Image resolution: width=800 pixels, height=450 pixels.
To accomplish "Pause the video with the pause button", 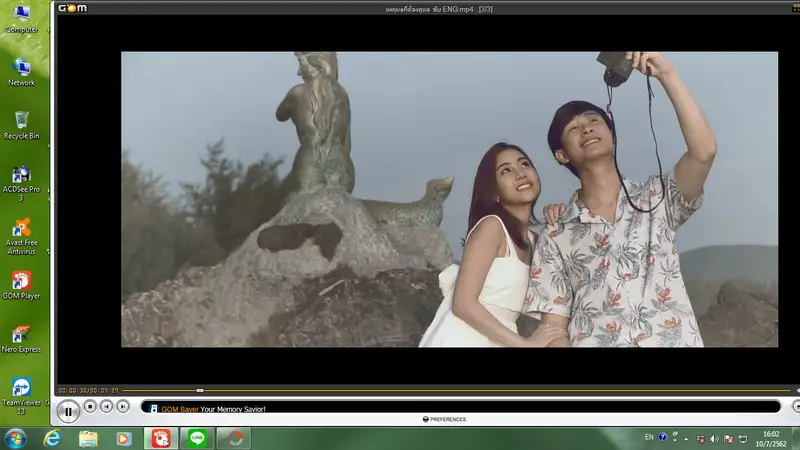I will coord(68,411).
